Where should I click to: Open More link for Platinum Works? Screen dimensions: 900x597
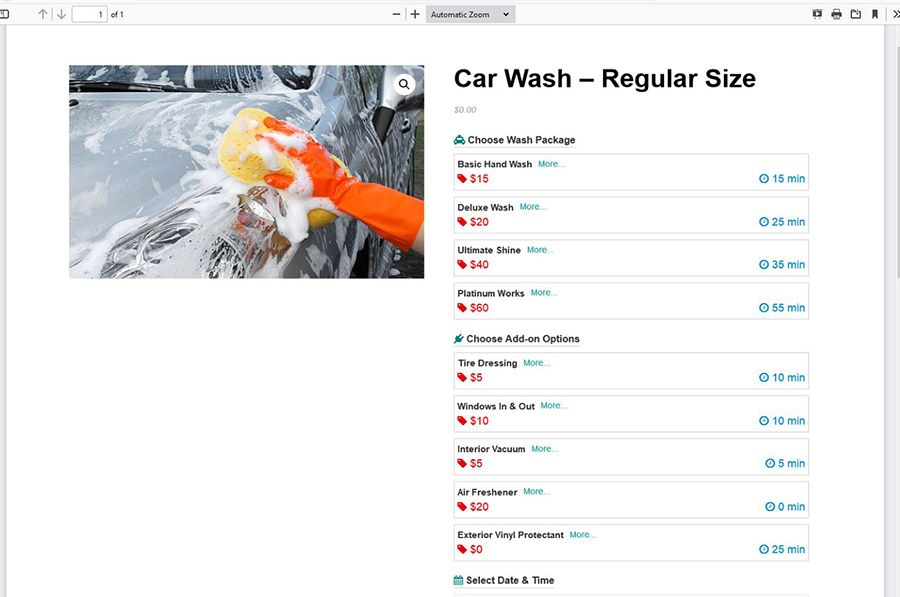[544, 293]
